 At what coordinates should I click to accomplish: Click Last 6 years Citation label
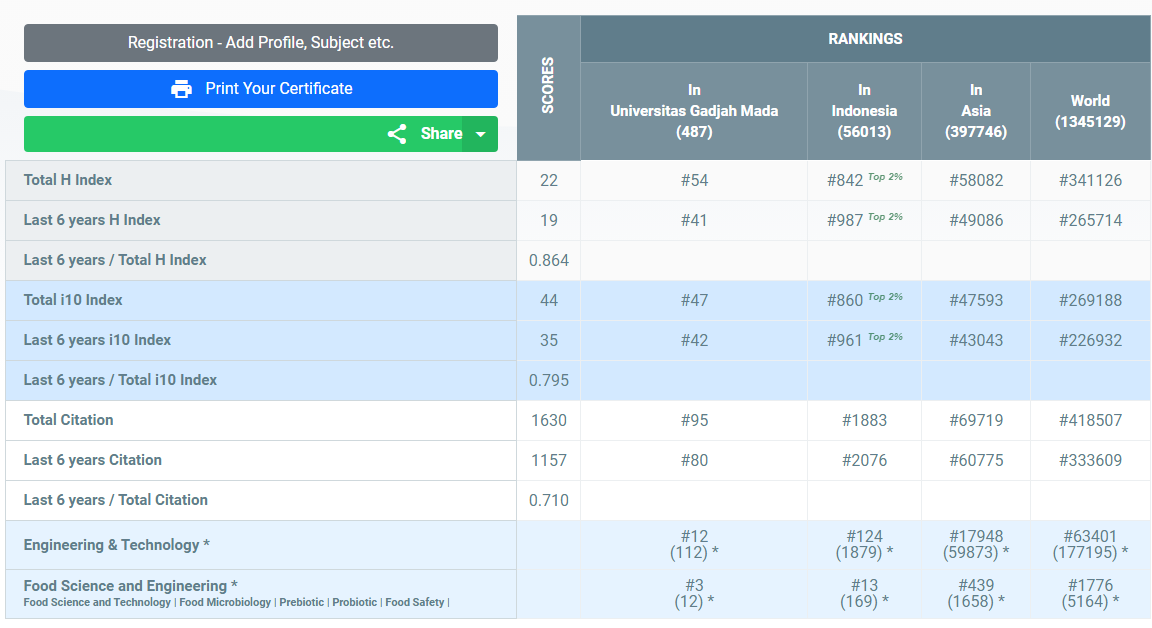click(x=93, y=460)
